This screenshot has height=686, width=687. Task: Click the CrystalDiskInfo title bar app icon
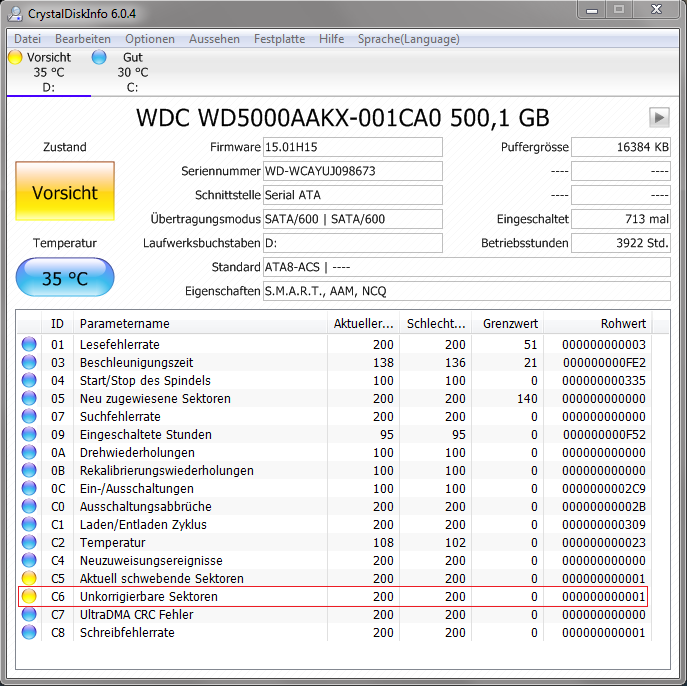tap(14, 14)
